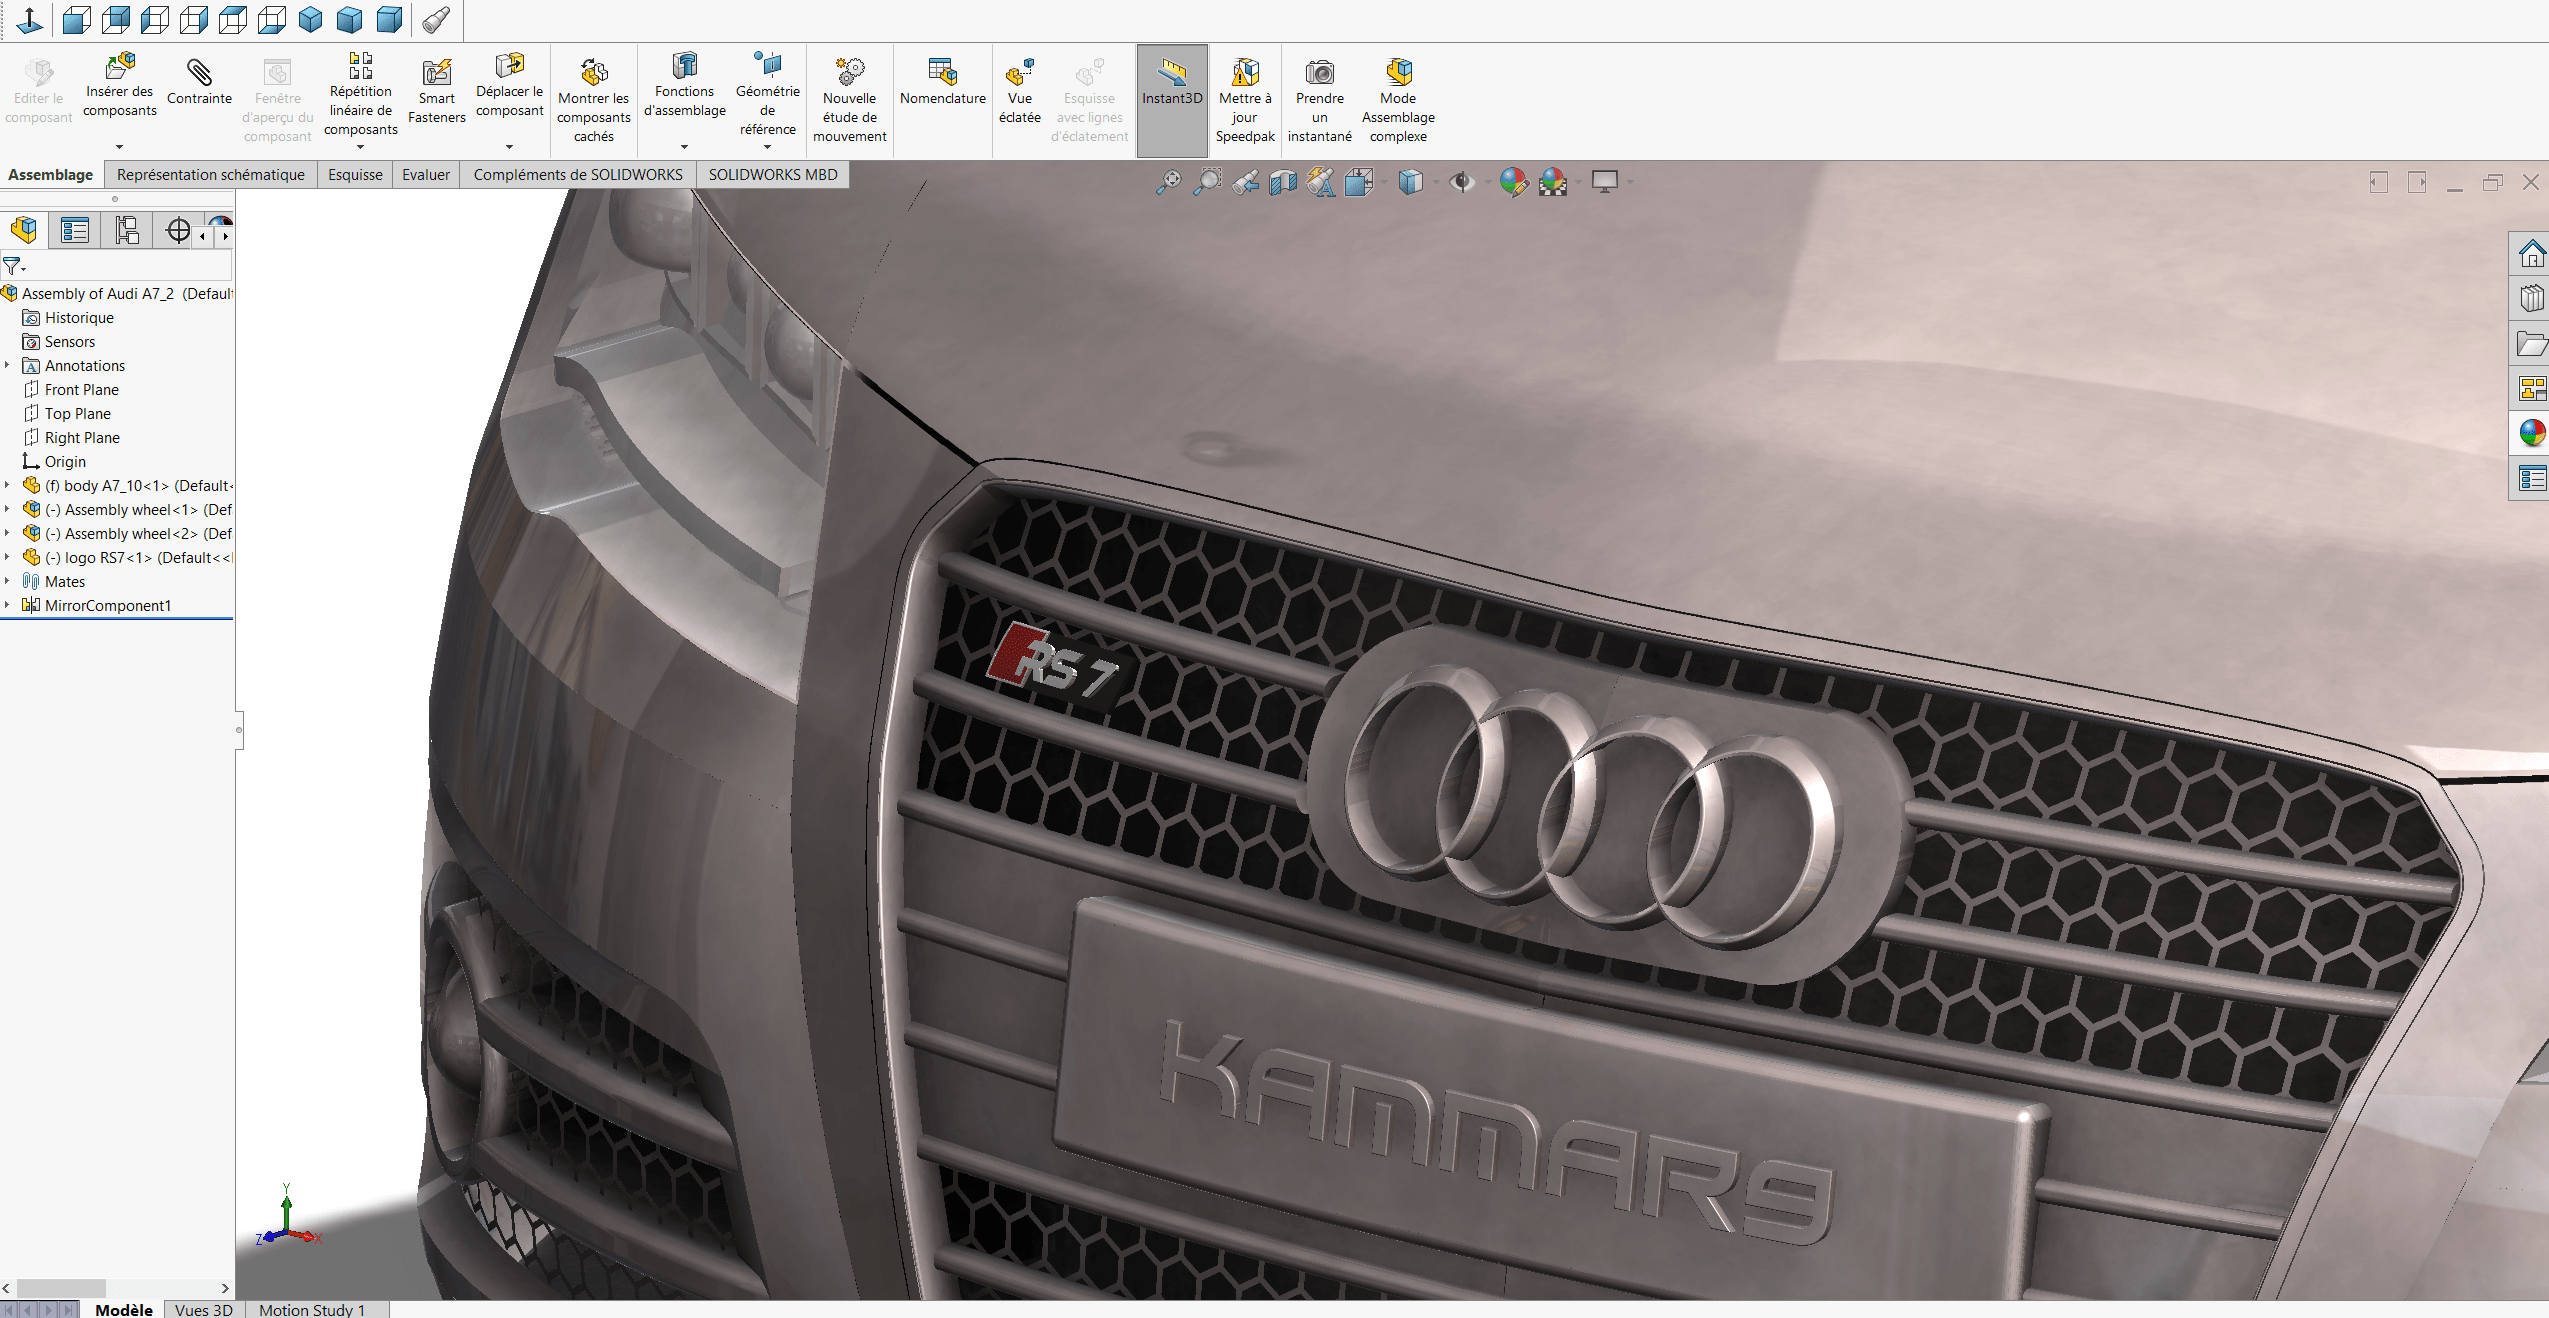This screenshot has width=2549, height=1318.
Task: Start Nouvelle étude de mouvement
Action: pyautogui.click(x=850, y=99)
